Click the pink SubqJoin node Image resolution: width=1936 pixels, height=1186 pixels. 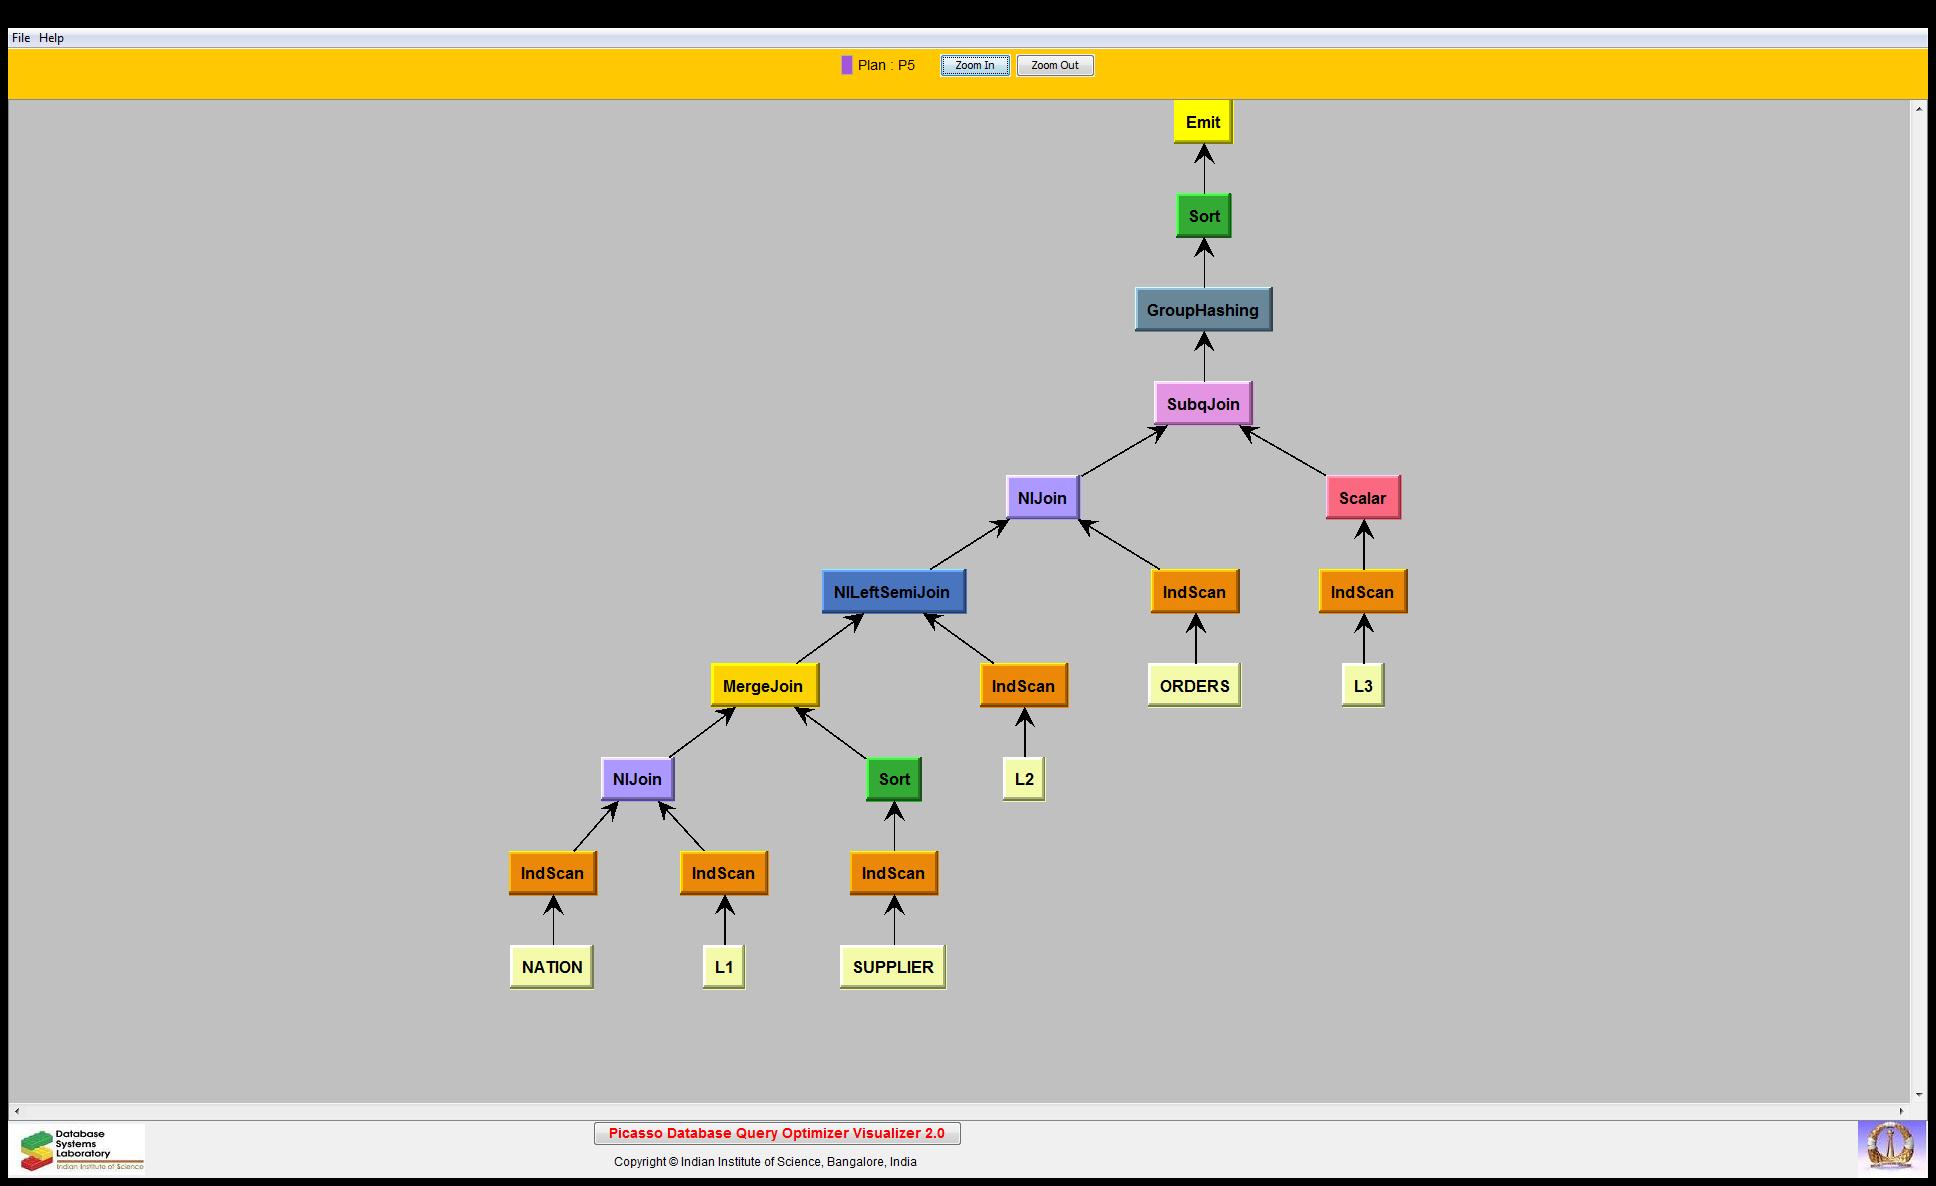pyautogui.click(x=1202, y=404)
